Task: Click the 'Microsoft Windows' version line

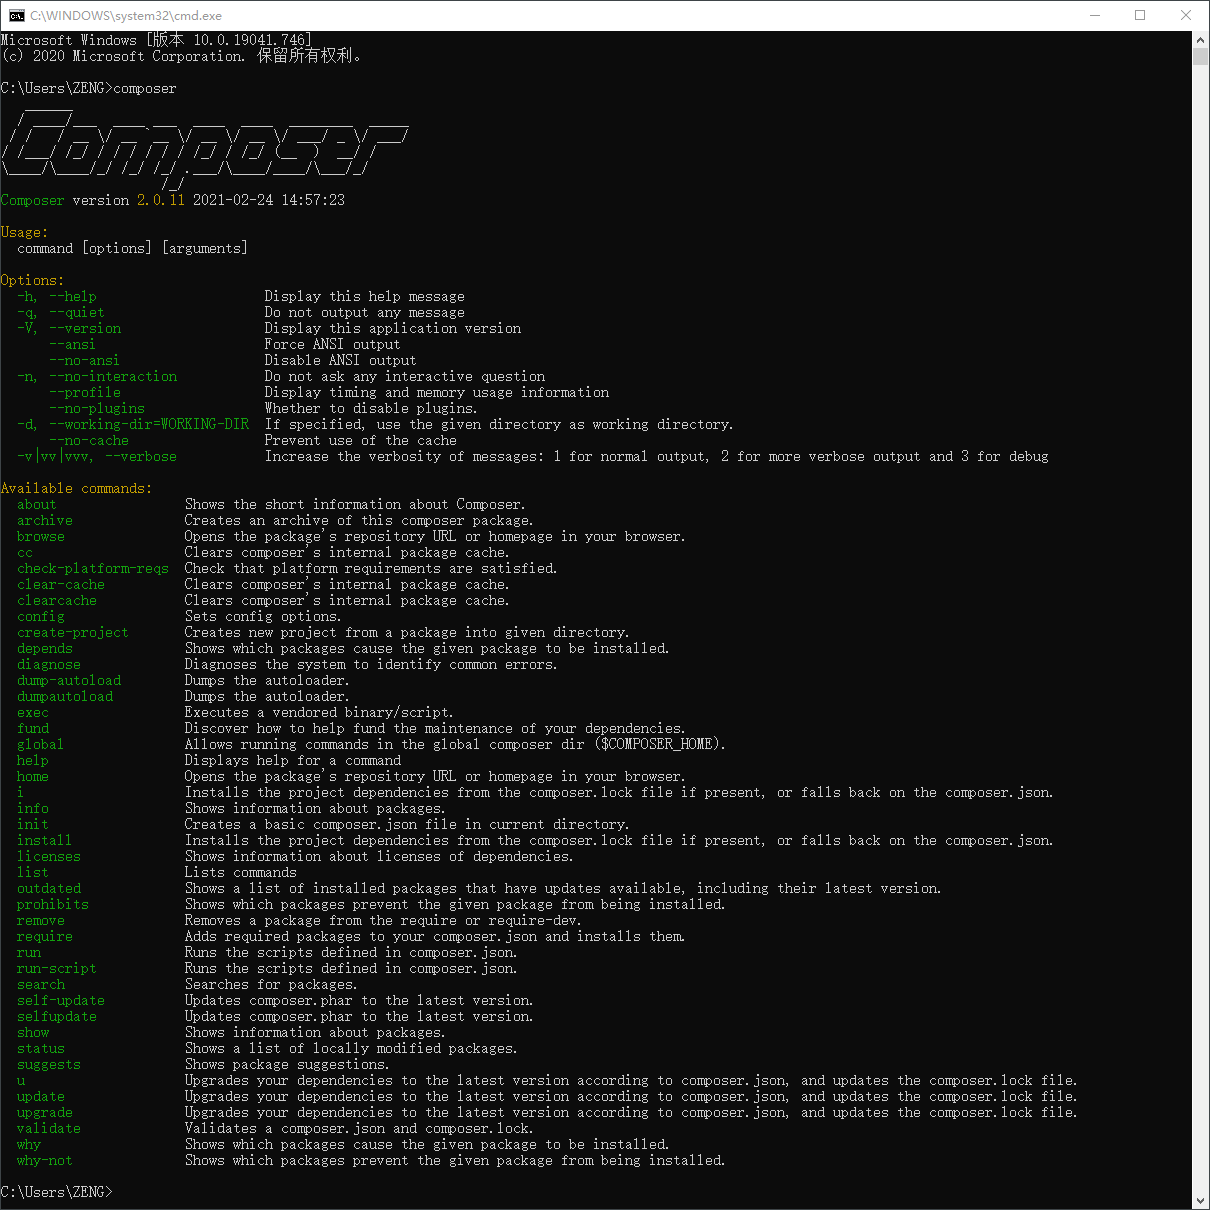Action: pos(157,40)
